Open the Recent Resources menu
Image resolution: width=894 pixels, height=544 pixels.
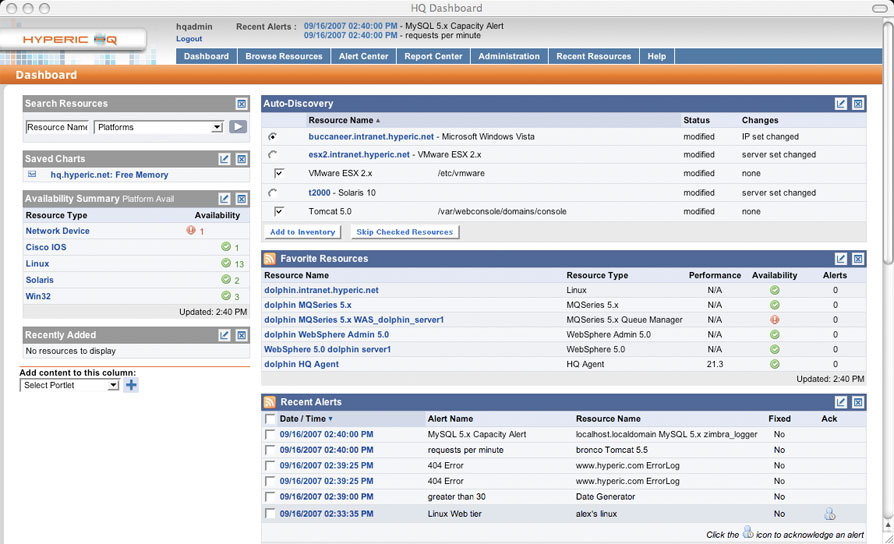pos(594,56)
